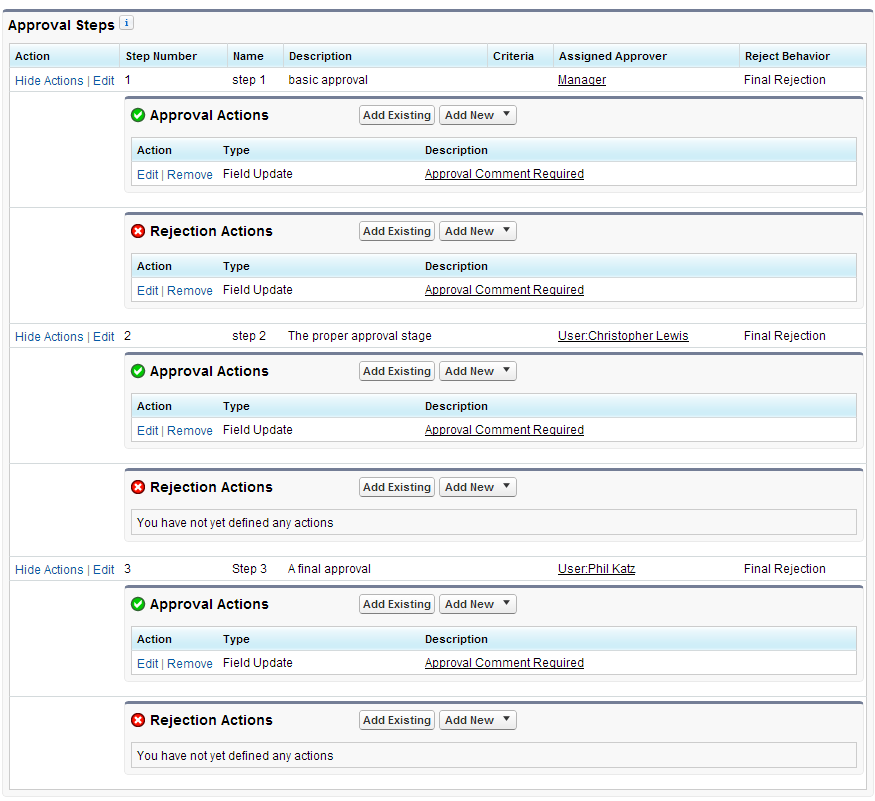Hide Actions for step 3
Image resolution: width=875 pixels, height=801 pixels.
pos(49,570)
